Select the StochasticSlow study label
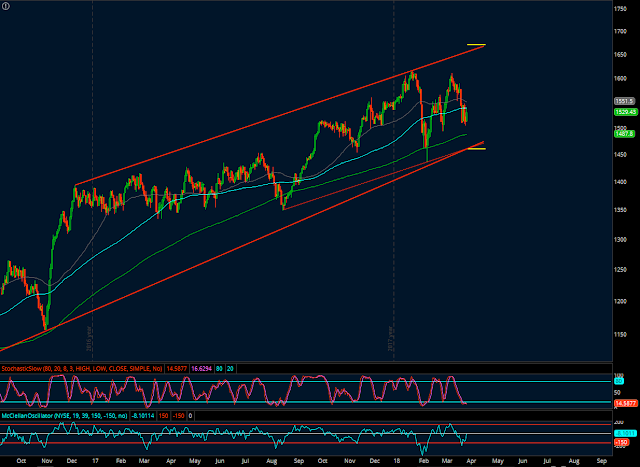The height and width of the screenshot is (467, 640). pos(82,369)
